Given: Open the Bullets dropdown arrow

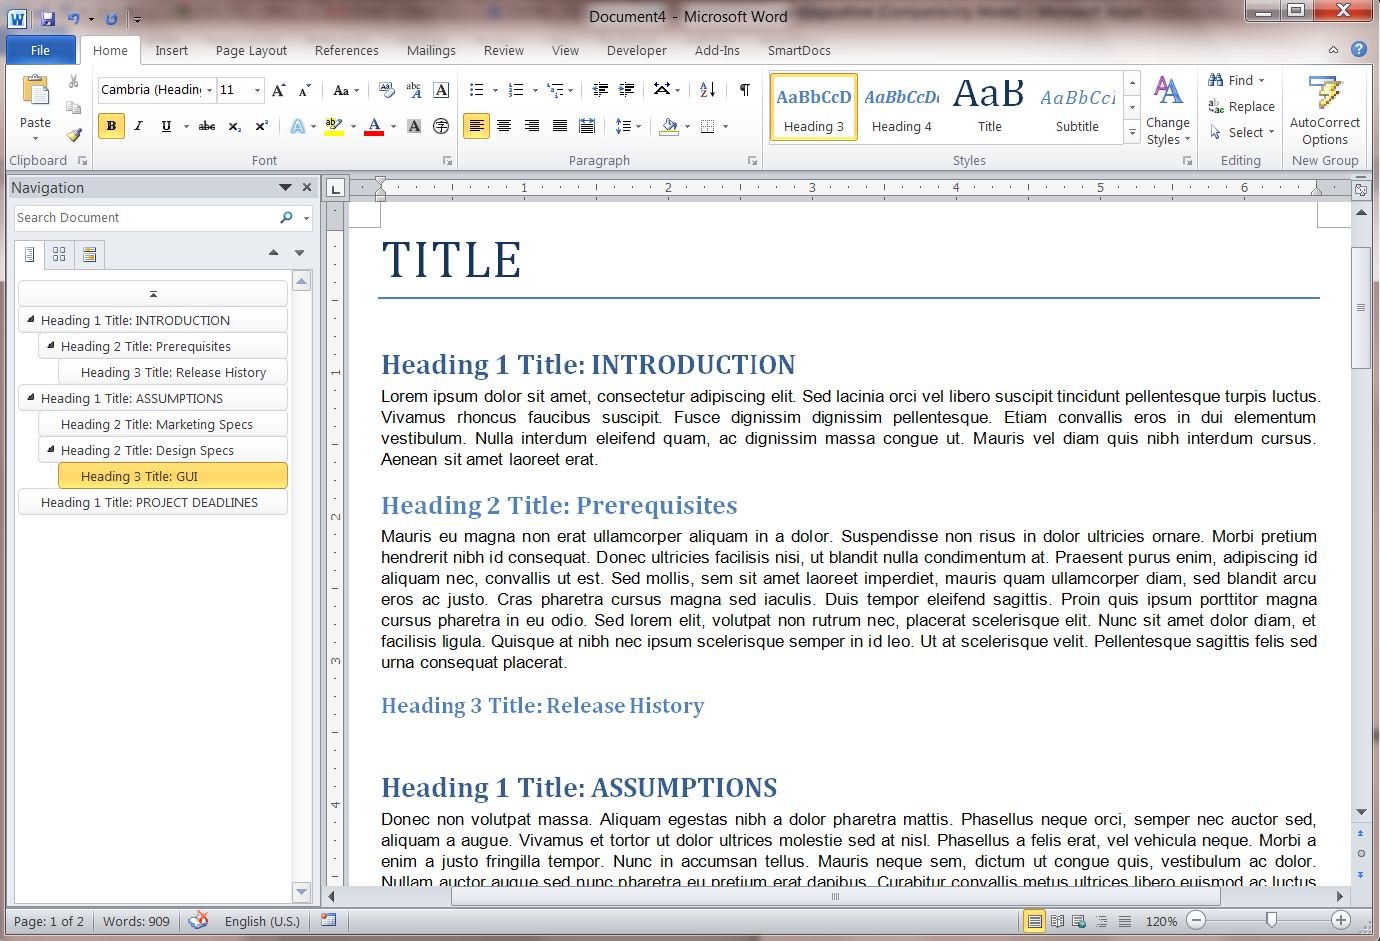Looking at the screenshot, I should [493, 90].
